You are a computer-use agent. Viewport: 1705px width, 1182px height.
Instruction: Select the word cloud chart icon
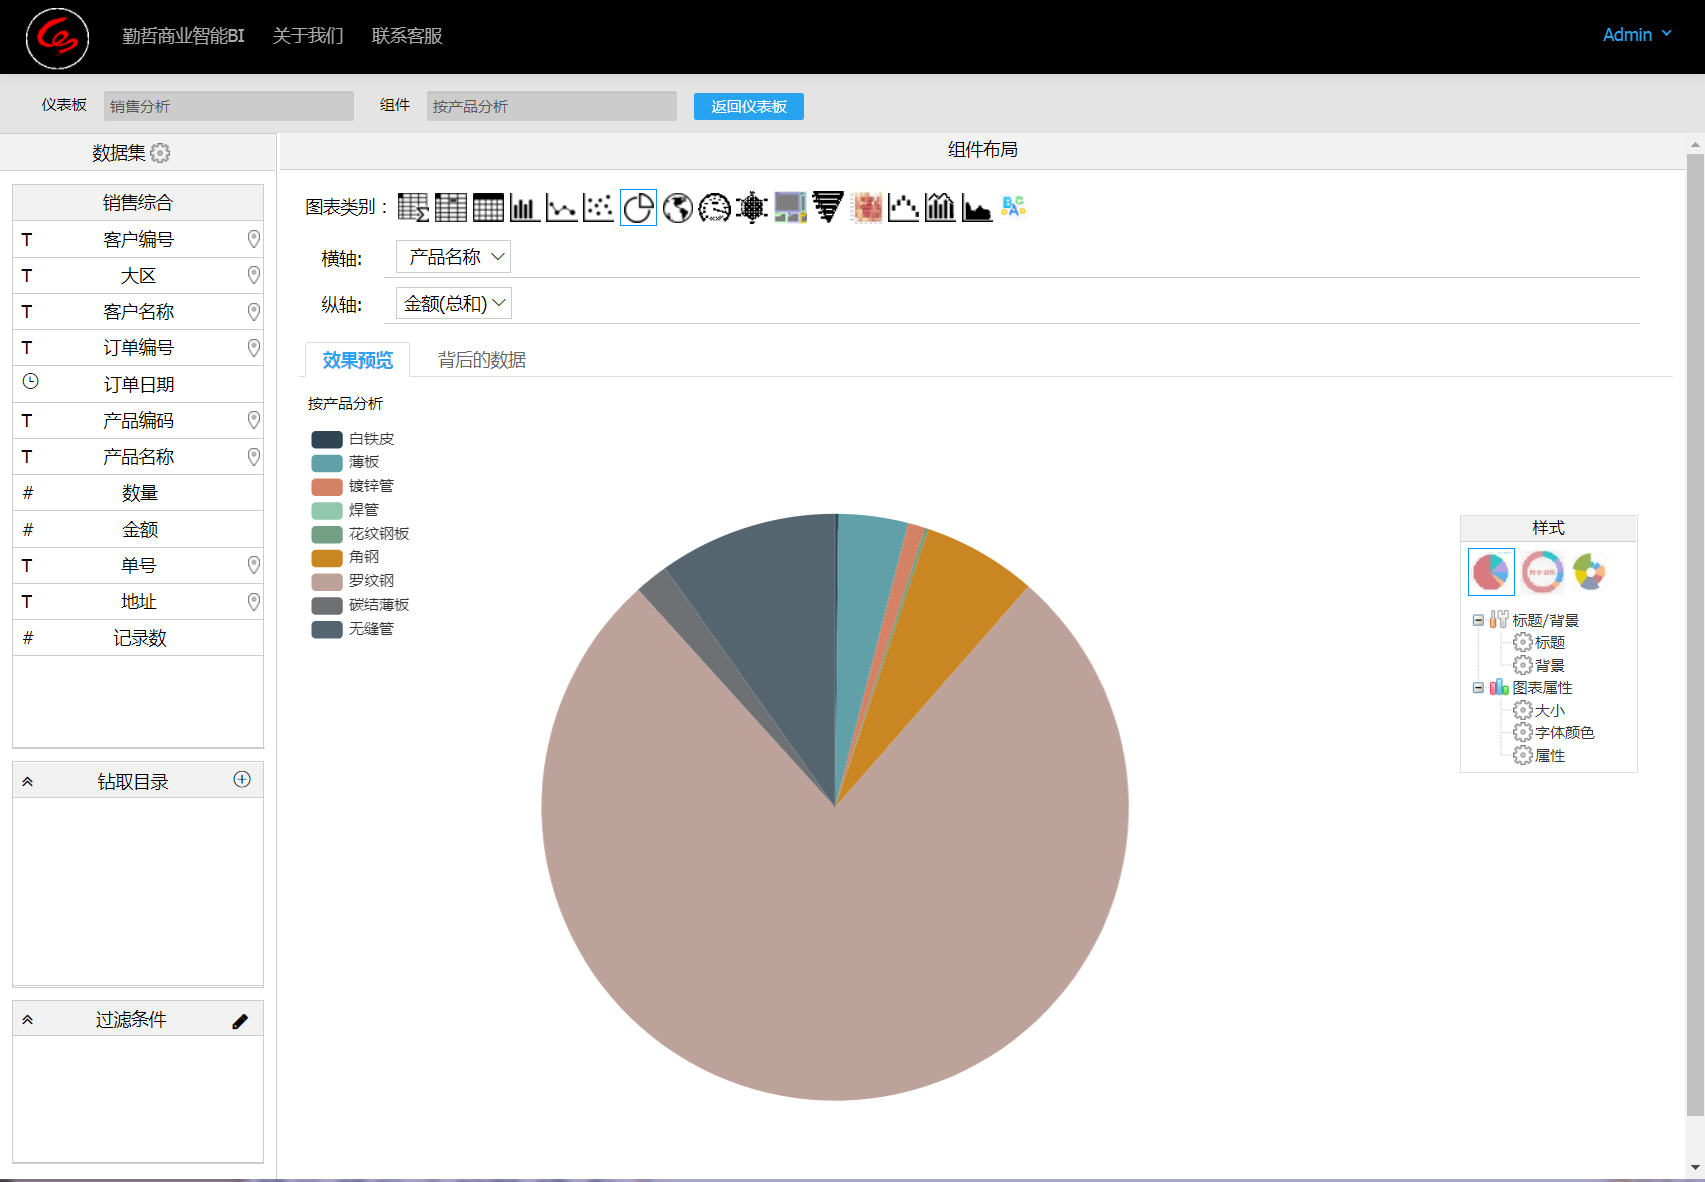(x=1013, y=207)
